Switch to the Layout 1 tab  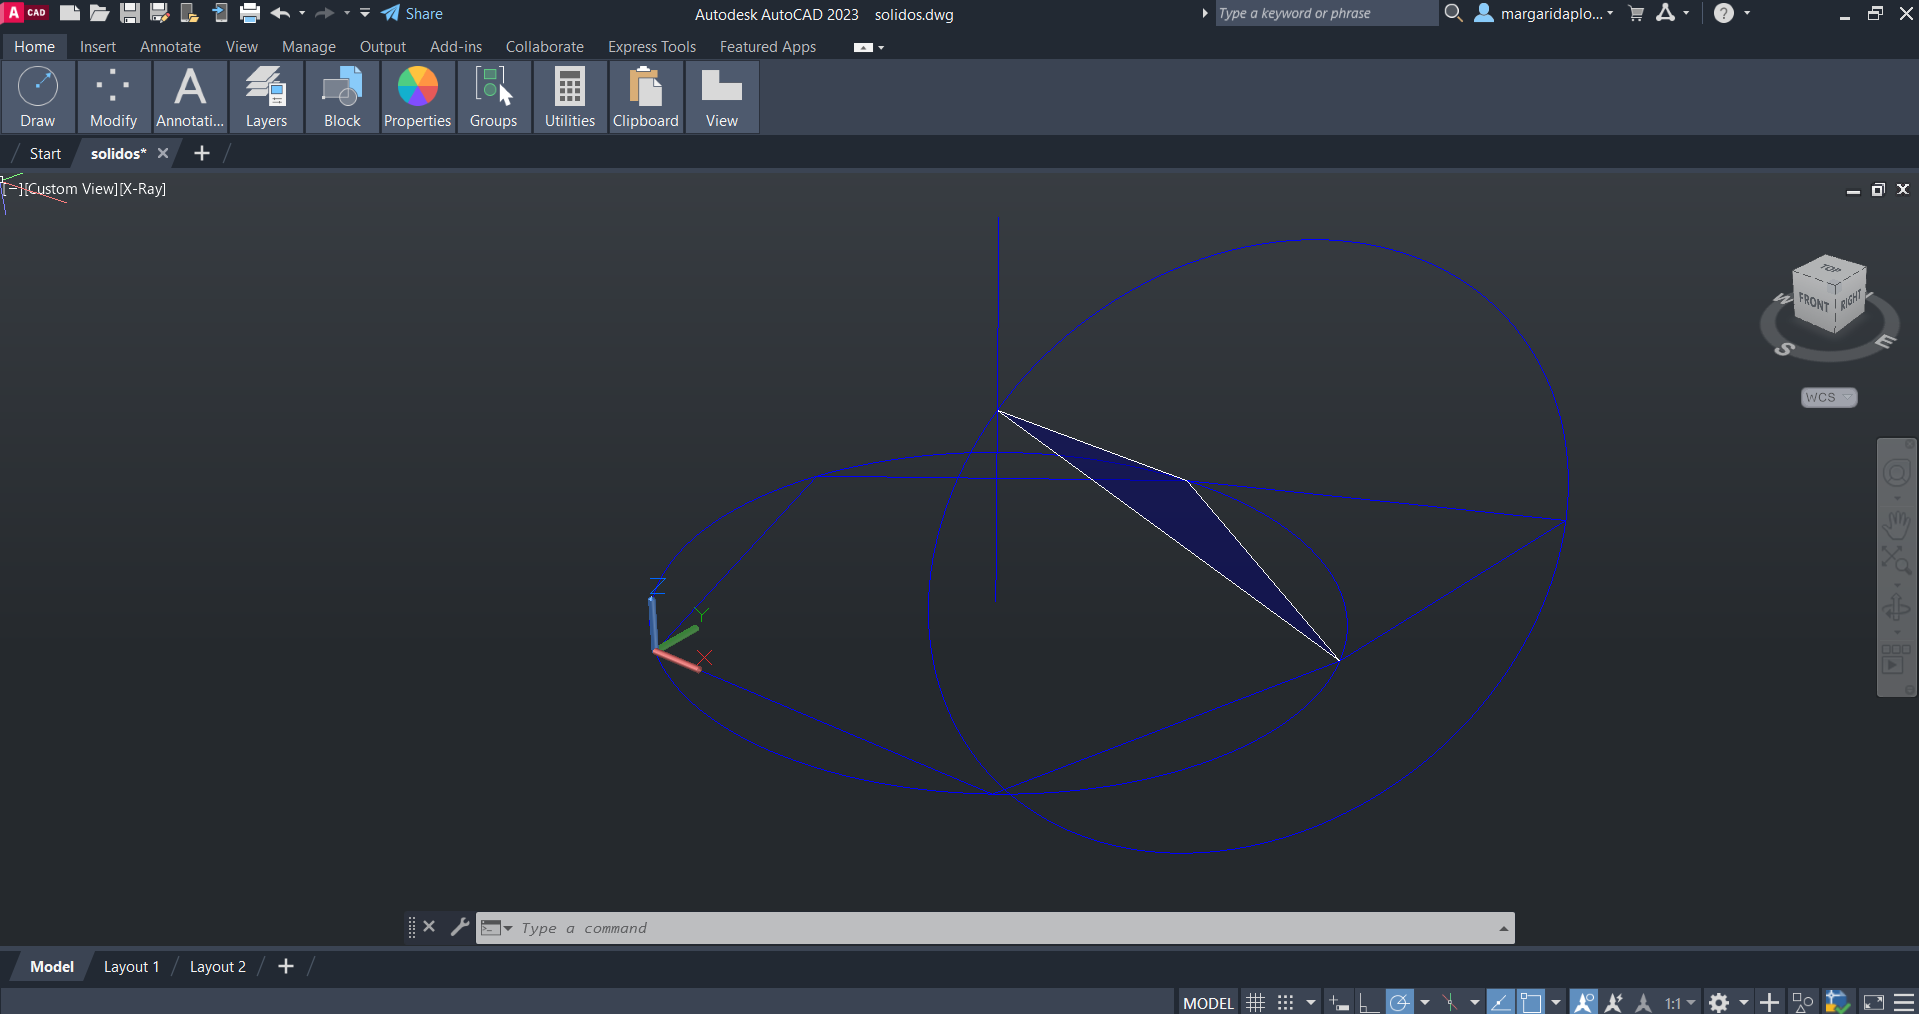(x=131, y=967)
